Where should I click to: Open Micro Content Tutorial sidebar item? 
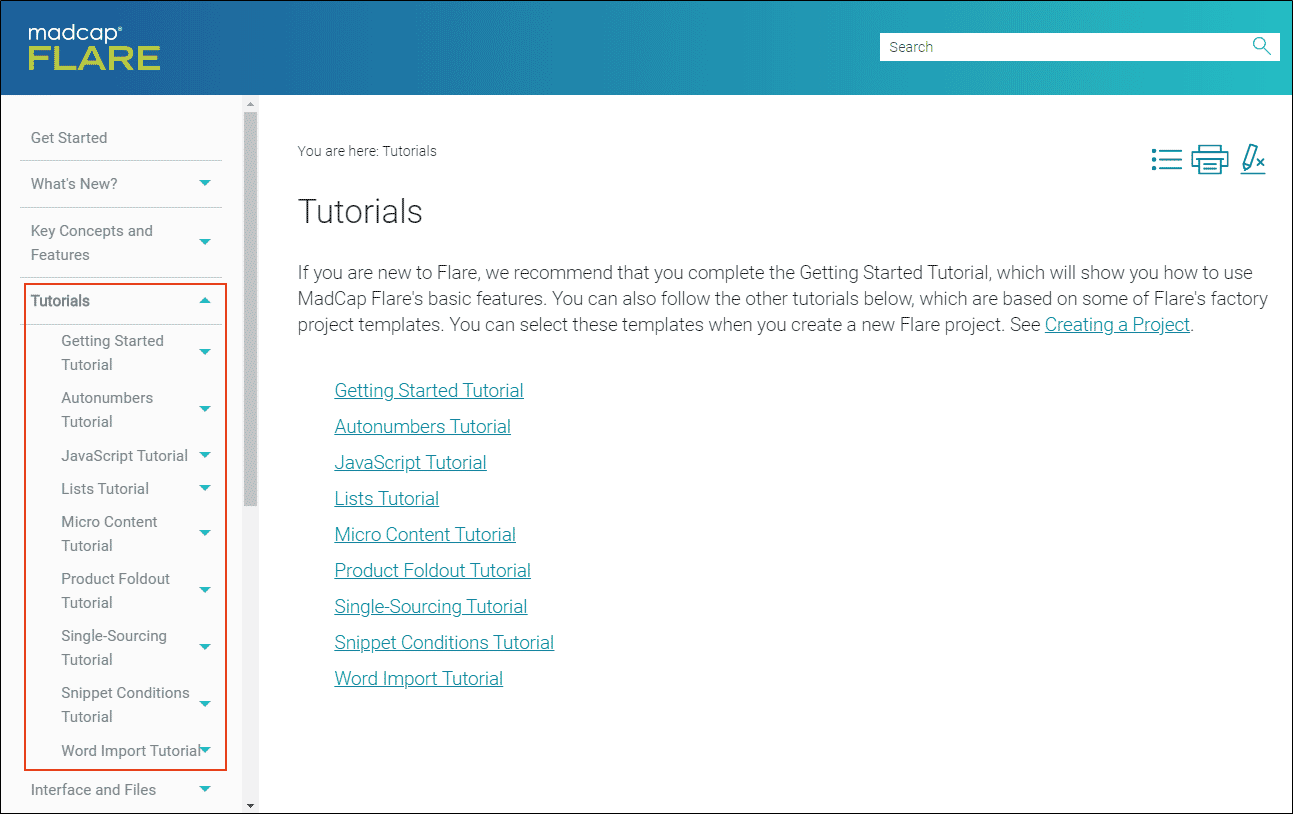coord(109,534)
